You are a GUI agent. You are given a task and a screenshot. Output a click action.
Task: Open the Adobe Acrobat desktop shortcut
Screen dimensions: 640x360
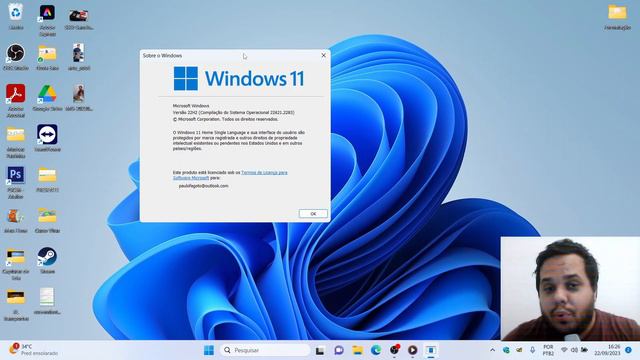tap(16, 100)
